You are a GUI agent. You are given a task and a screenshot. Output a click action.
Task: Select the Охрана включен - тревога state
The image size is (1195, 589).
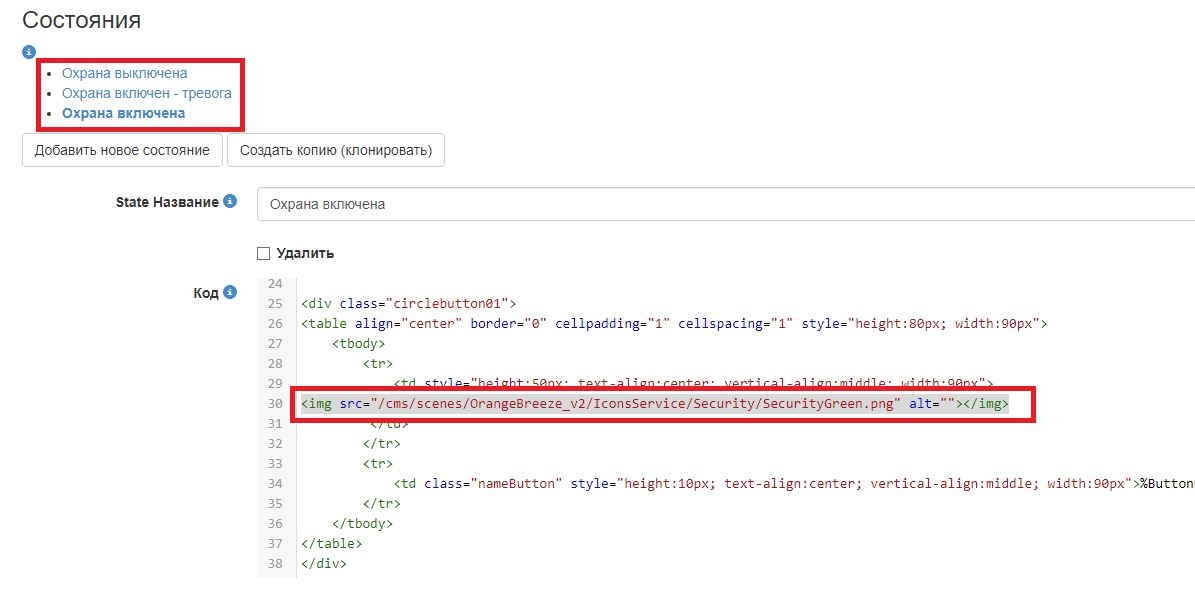pyautogui.click(x=146, y=93)
